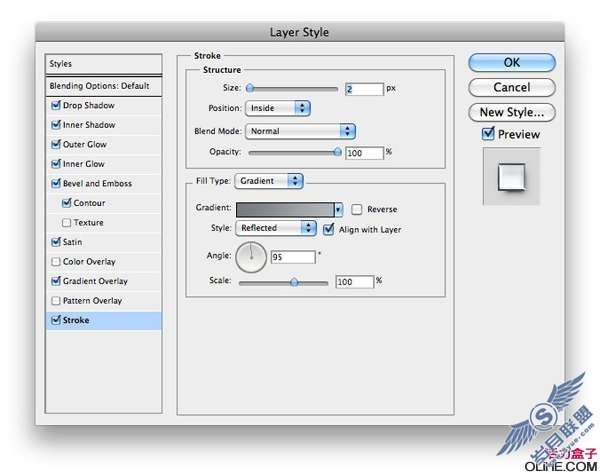Open the Pattern Overlay settings
This screenshot has width=600, height=474.
click(92, 301)
